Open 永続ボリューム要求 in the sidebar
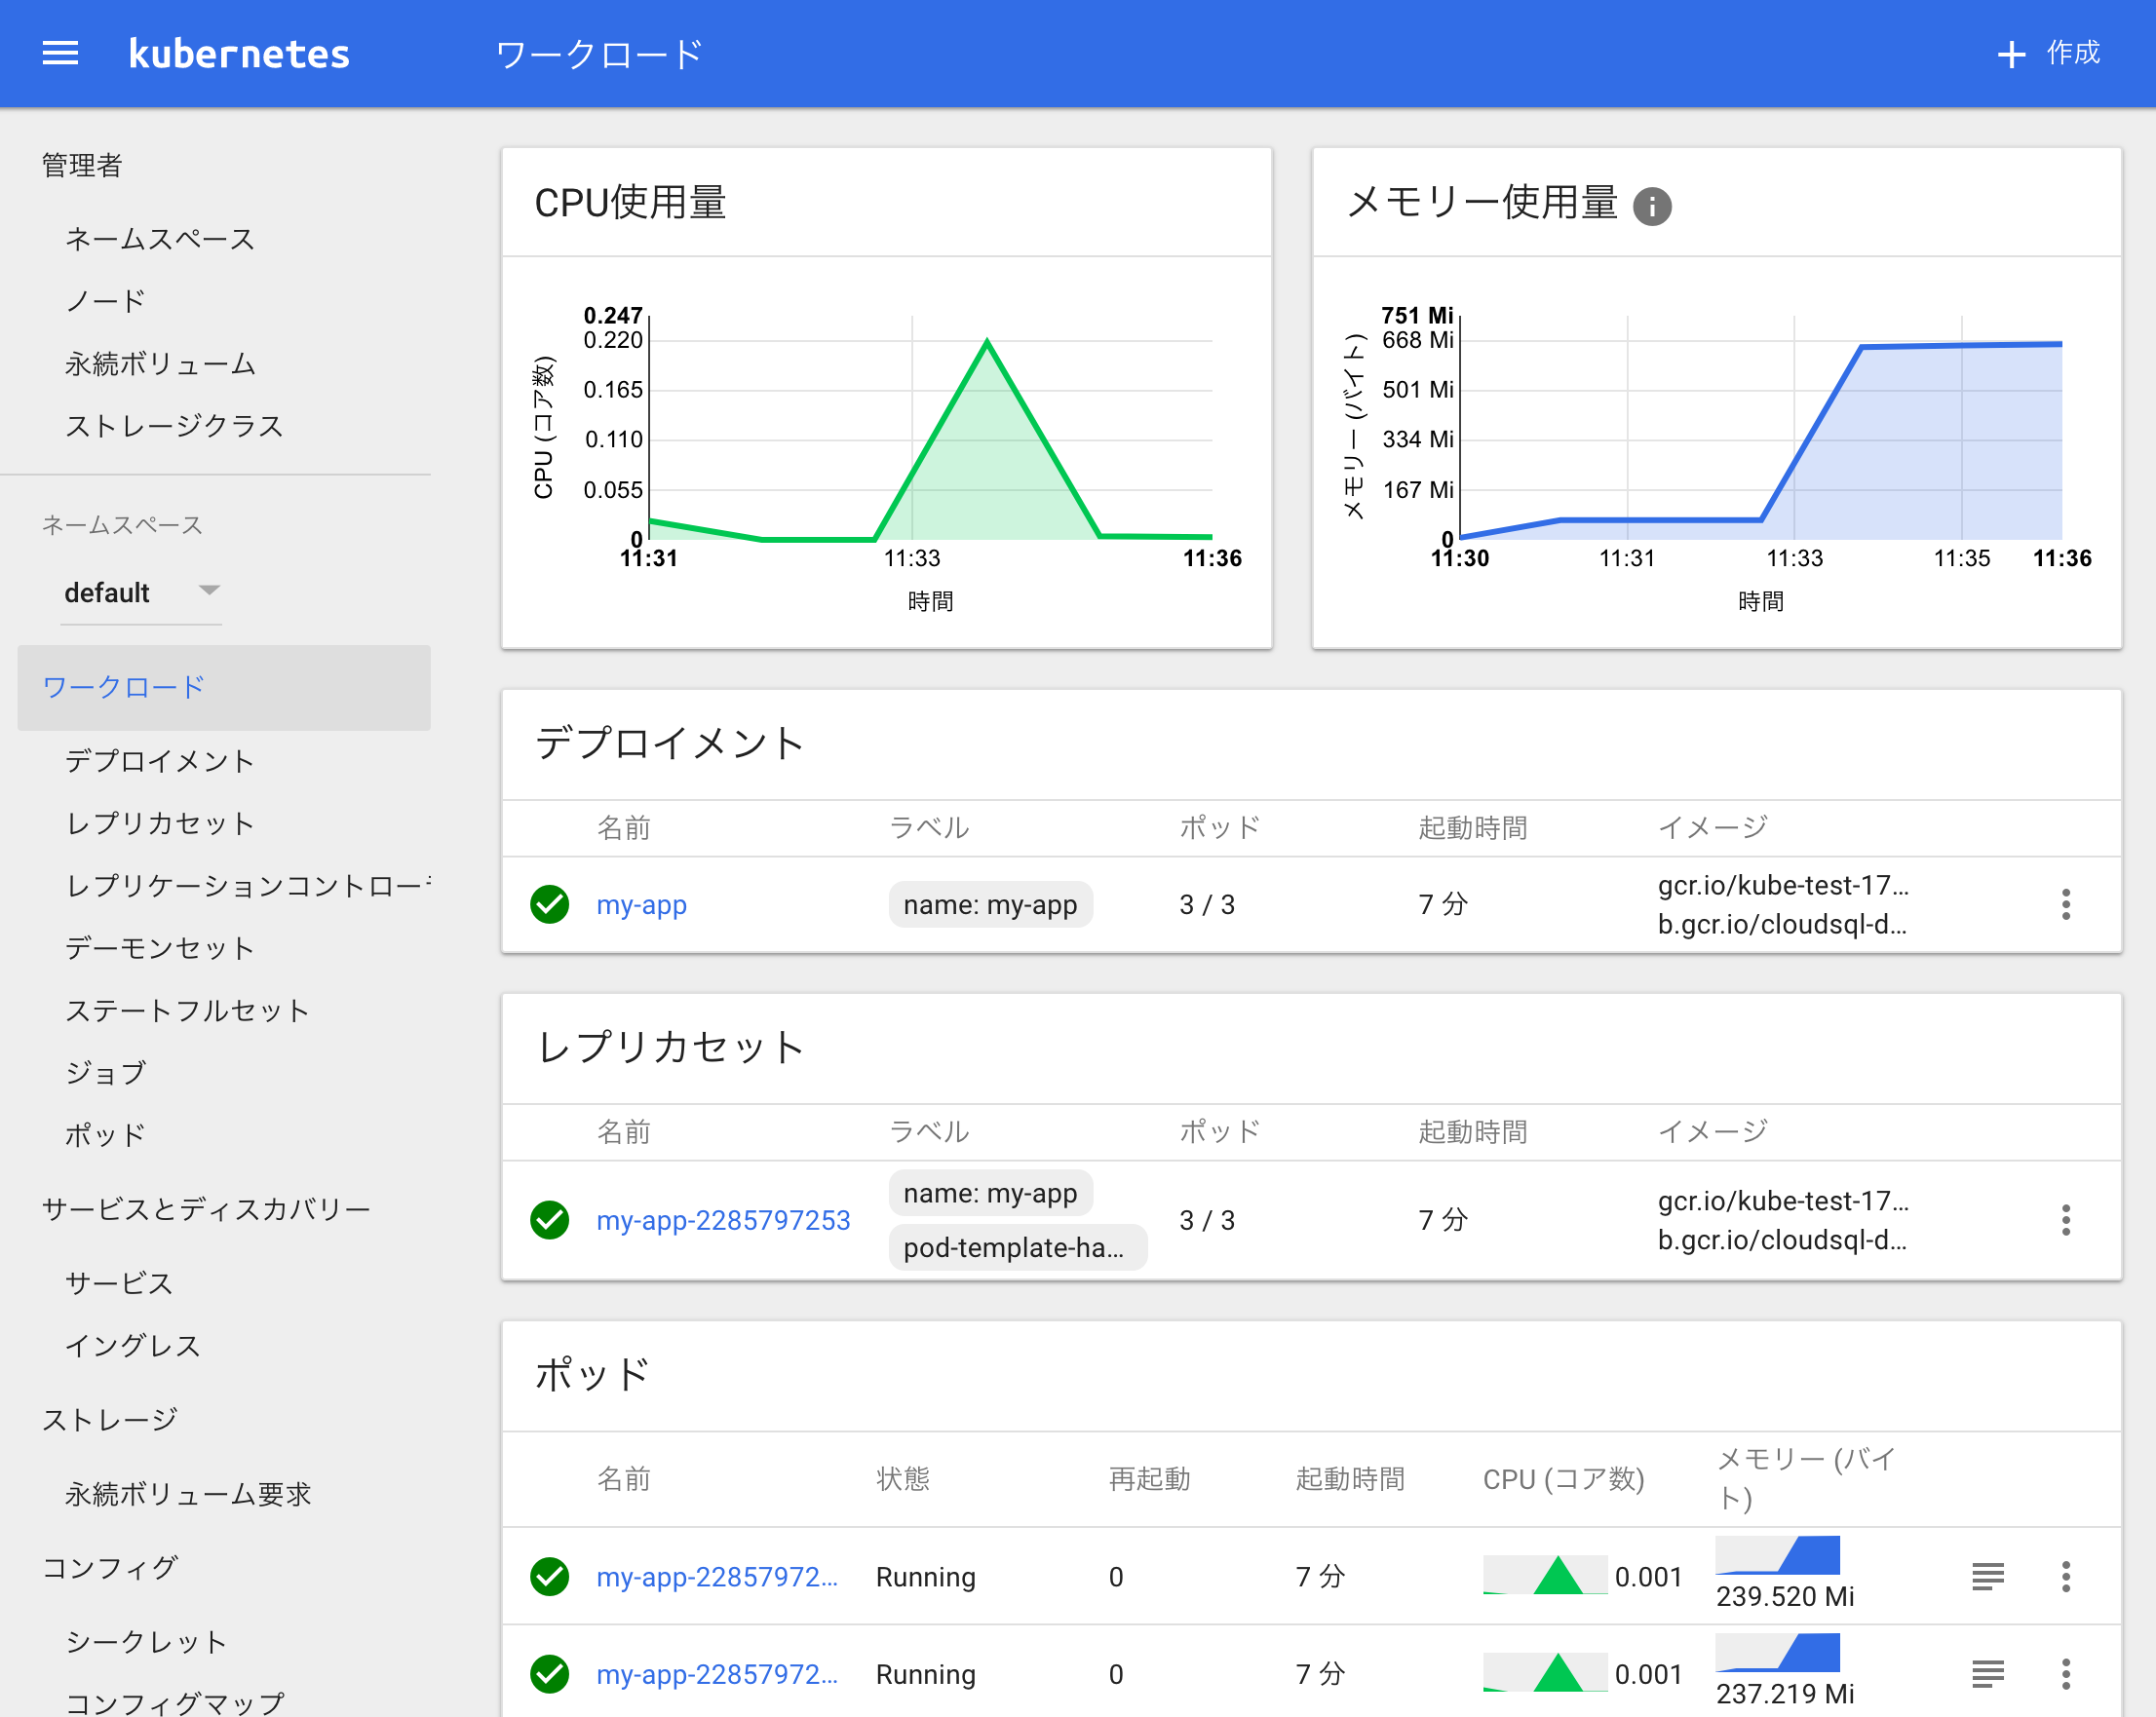This screenshot has width=2156, height=1717. point(188,1494)
